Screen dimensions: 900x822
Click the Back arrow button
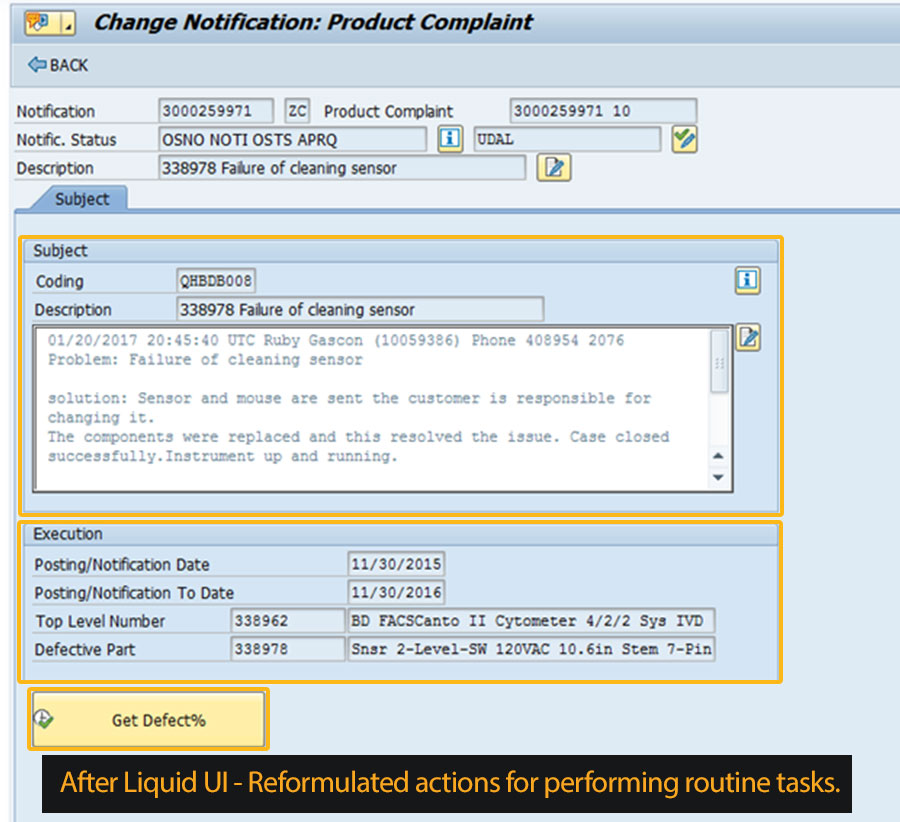click(58, 65)
